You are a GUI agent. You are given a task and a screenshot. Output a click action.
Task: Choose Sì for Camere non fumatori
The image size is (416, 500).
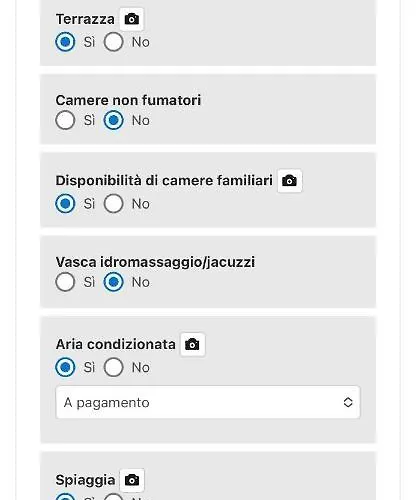click(x=65, y=120)
